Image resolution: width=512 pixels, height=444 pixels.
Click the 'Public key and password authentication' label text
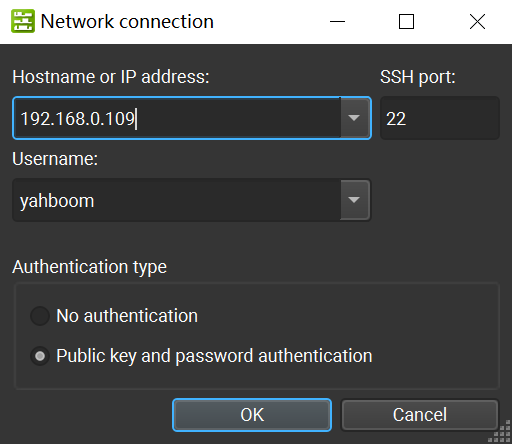point(214,356)
